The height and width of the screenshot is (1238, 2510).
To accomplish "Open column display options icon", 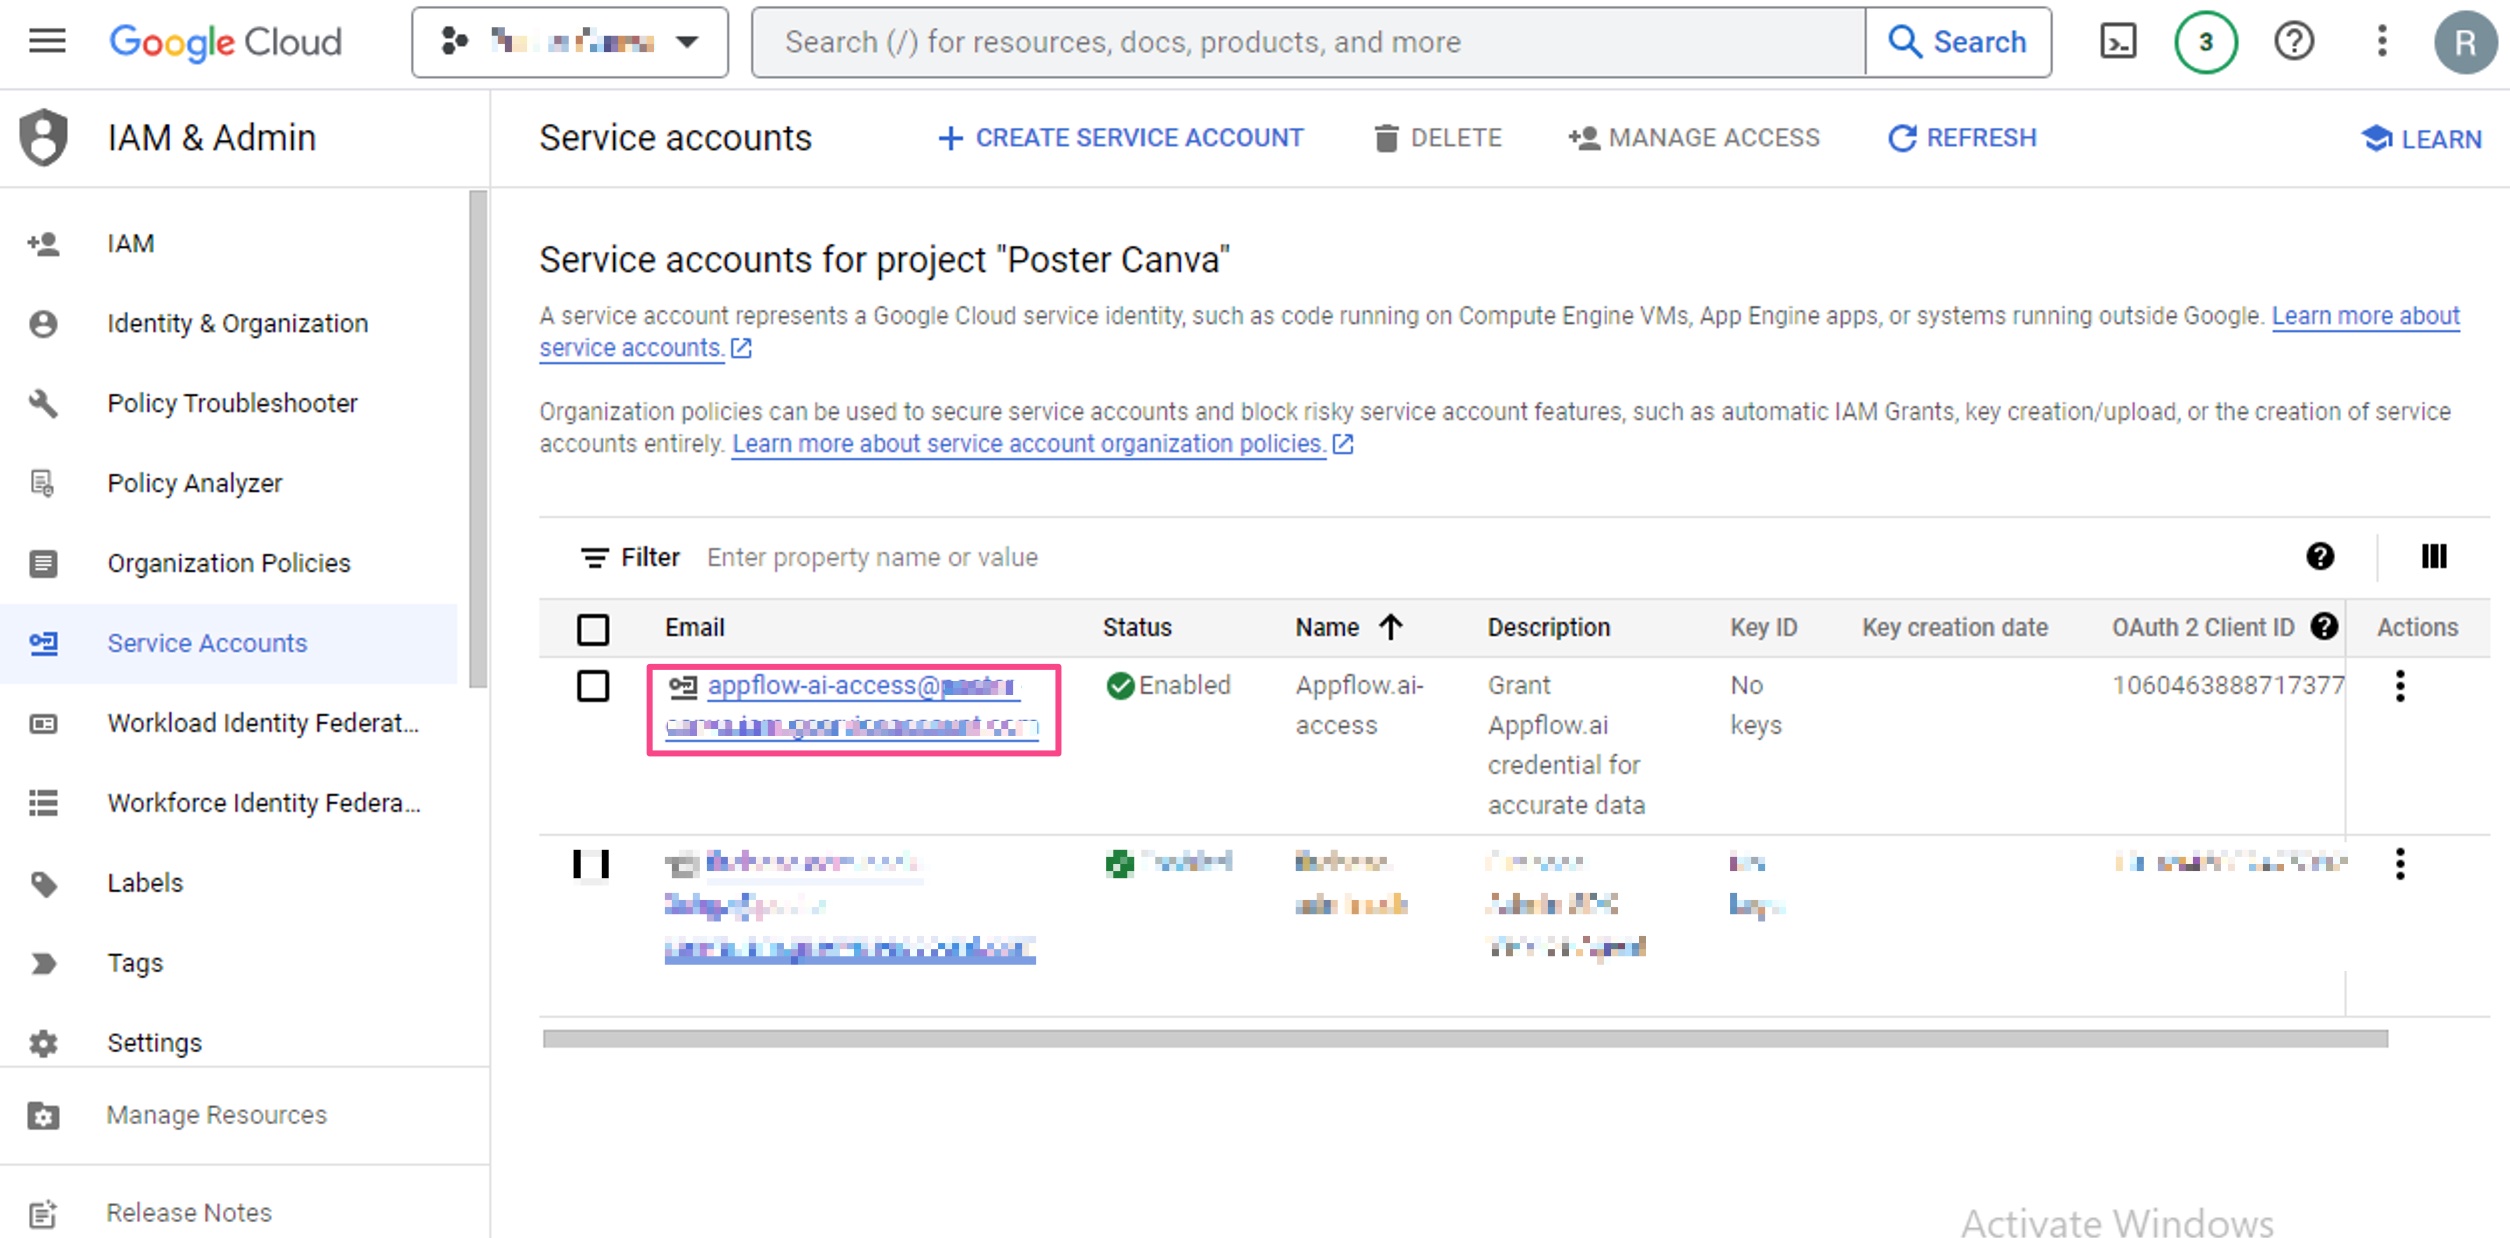I will click(x=2434, y=557).
